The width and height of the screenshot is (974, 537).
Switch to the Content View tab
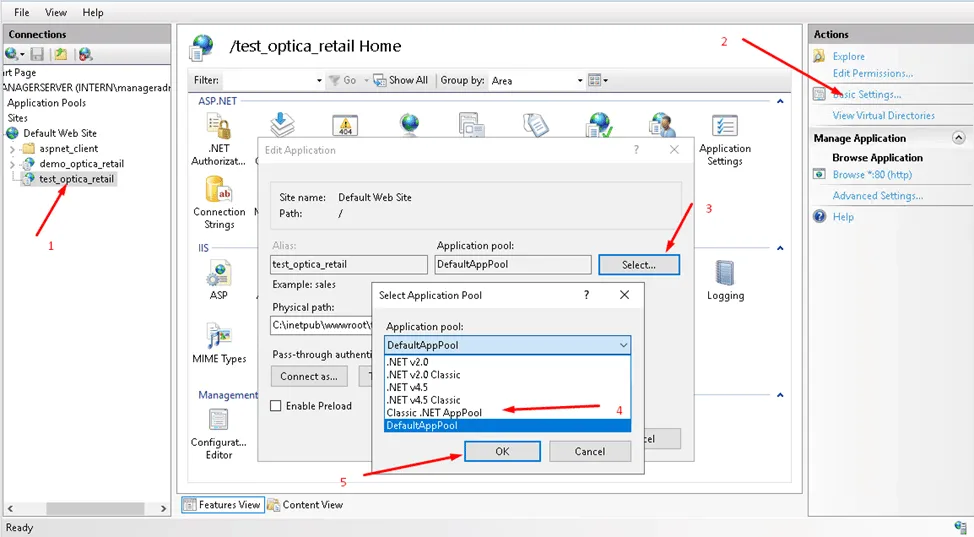click(x=305, y=505)
